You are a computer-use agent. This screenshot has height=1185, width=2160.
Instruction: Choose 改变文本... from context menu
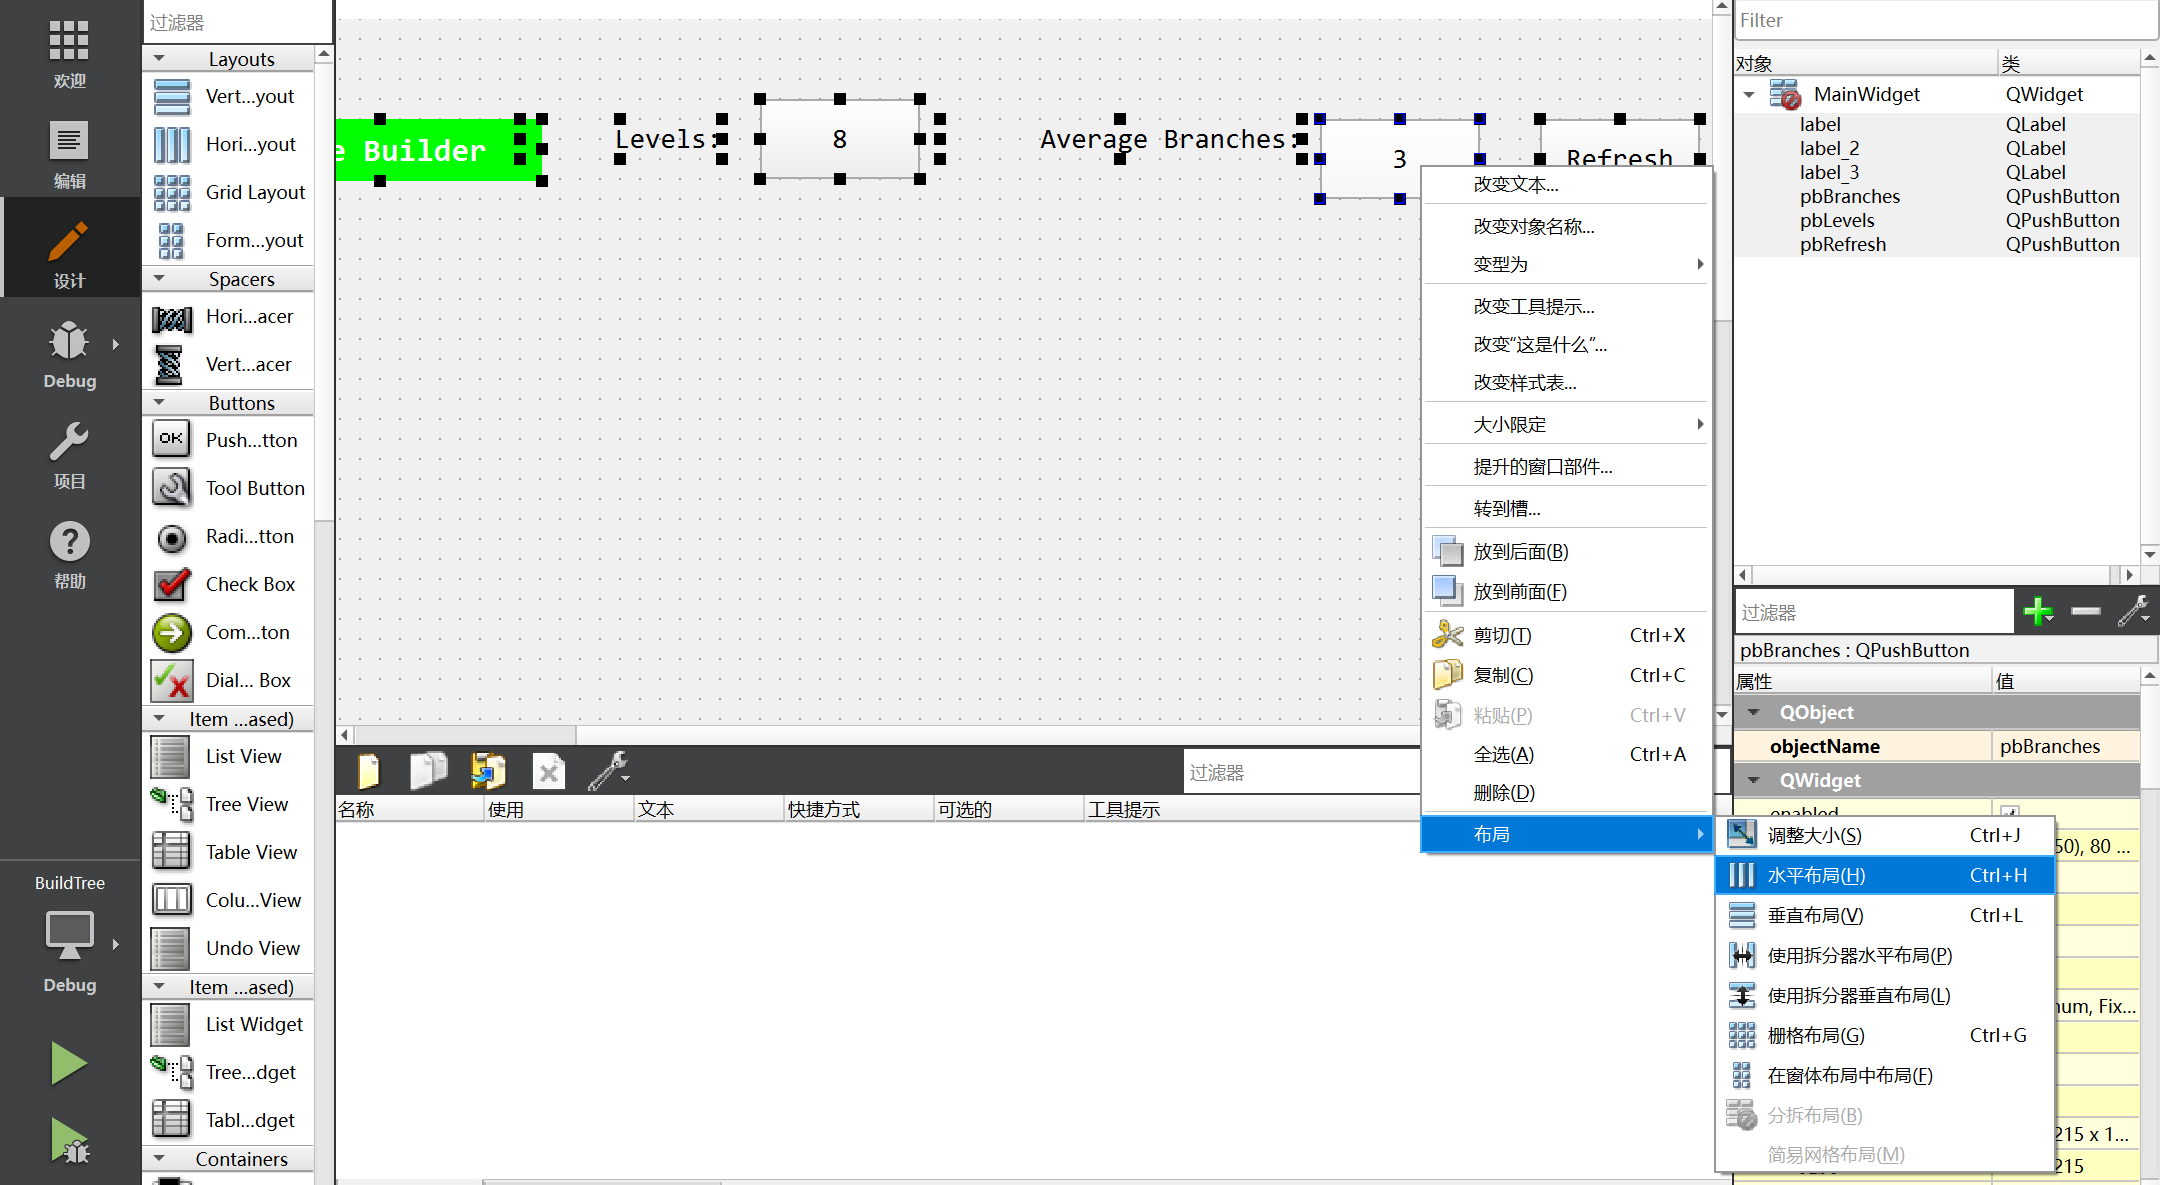[1566, 185]
